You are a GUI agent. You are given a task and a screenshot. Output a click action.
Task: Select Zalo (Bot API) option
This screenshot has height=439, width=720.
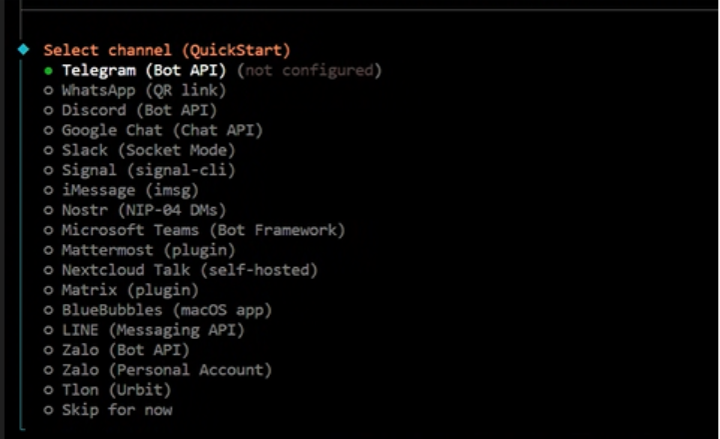[x=125, y=350]
